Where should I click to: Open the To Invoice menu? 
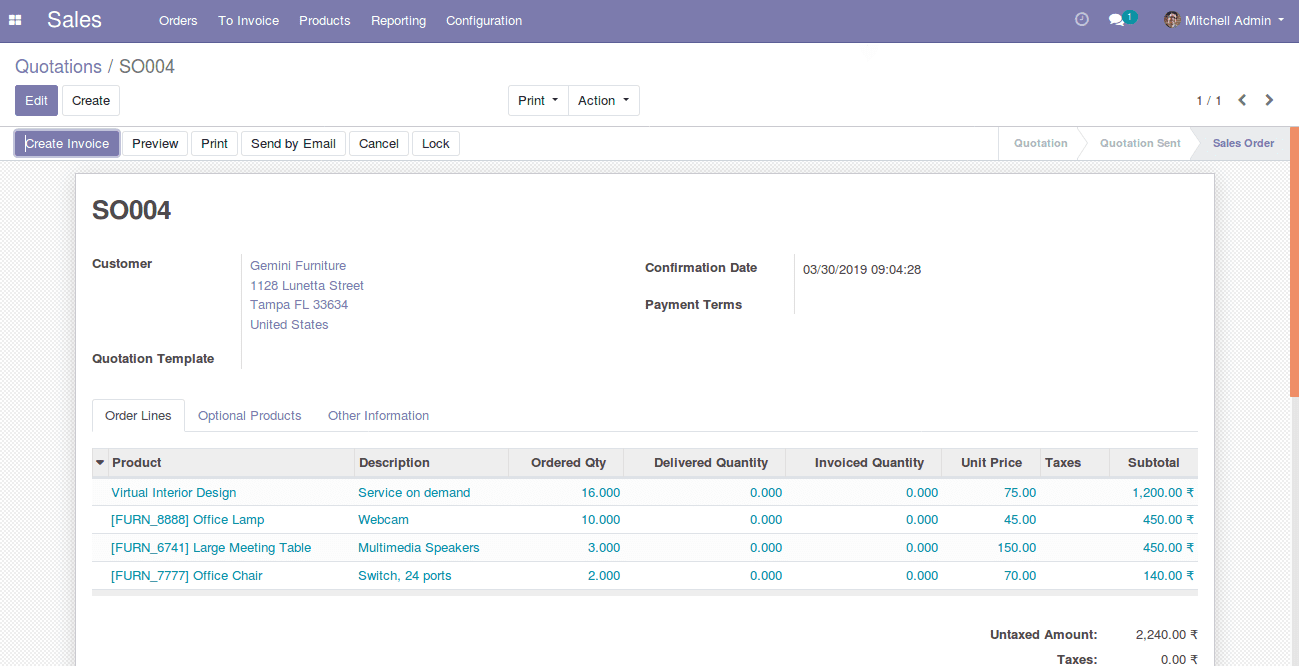point(248,20)
